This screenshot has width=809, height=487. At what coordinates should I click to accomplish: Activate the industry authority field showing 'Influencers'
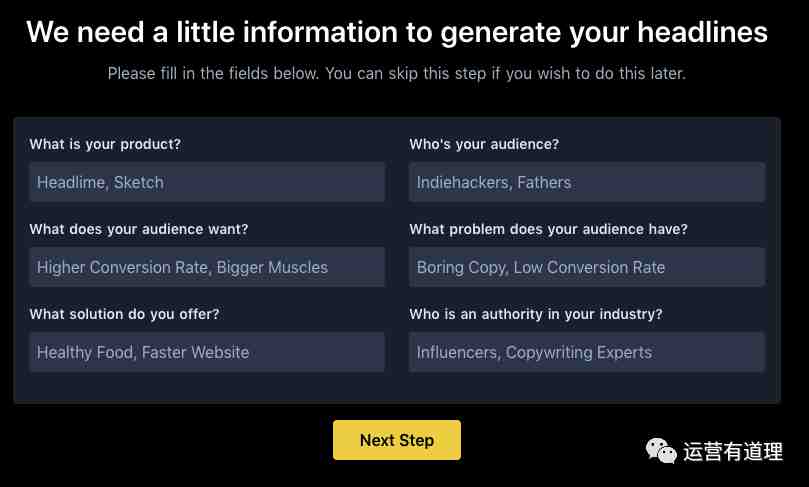(587, 352)
